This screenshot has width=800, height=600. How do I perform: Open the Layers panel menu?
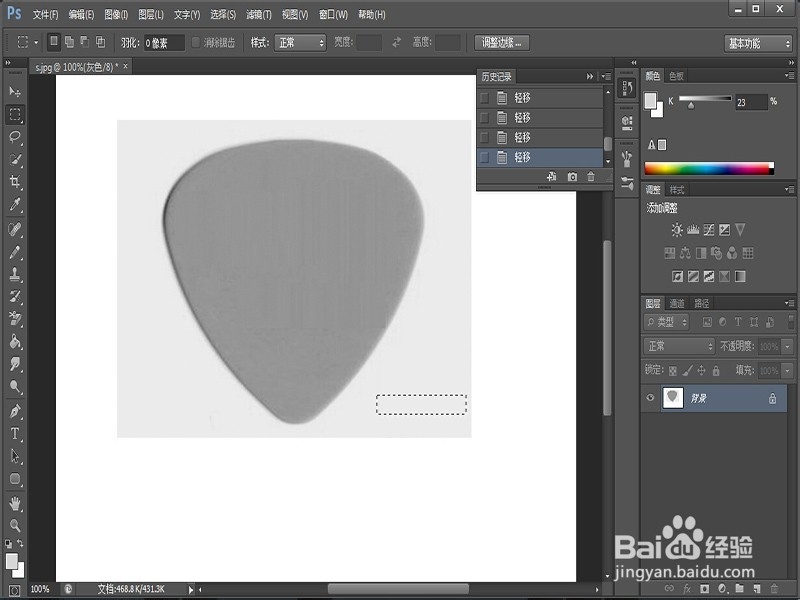pyautogui.click(x=790, y=303)
